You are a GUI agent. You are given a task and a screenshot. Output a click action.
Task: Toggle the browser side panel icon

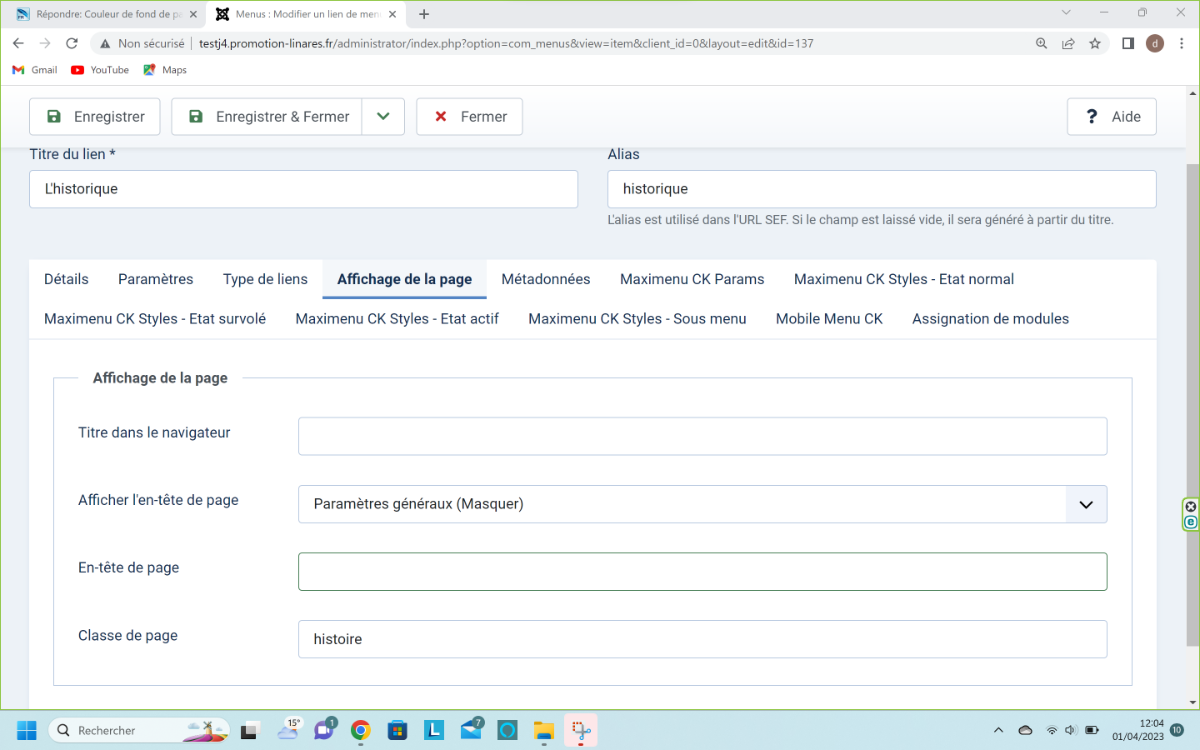pyautogui.click(x=1128, y=44)
